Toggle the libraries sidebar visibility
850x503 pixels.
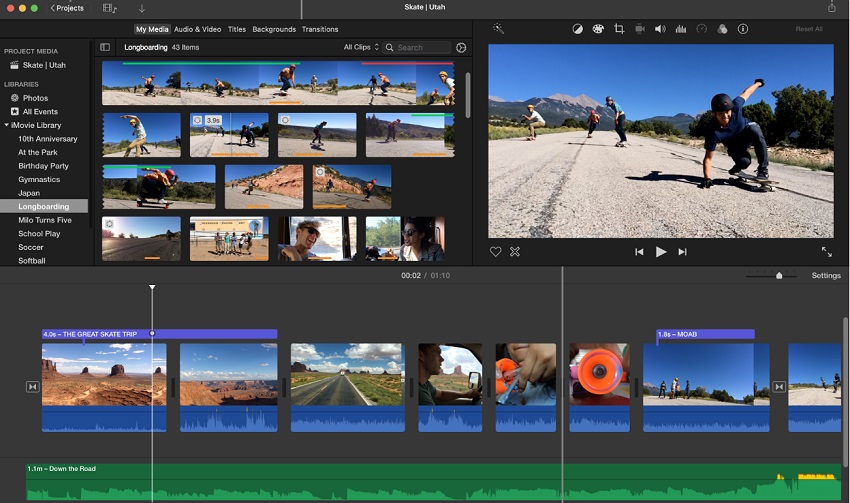coord(105,47)
